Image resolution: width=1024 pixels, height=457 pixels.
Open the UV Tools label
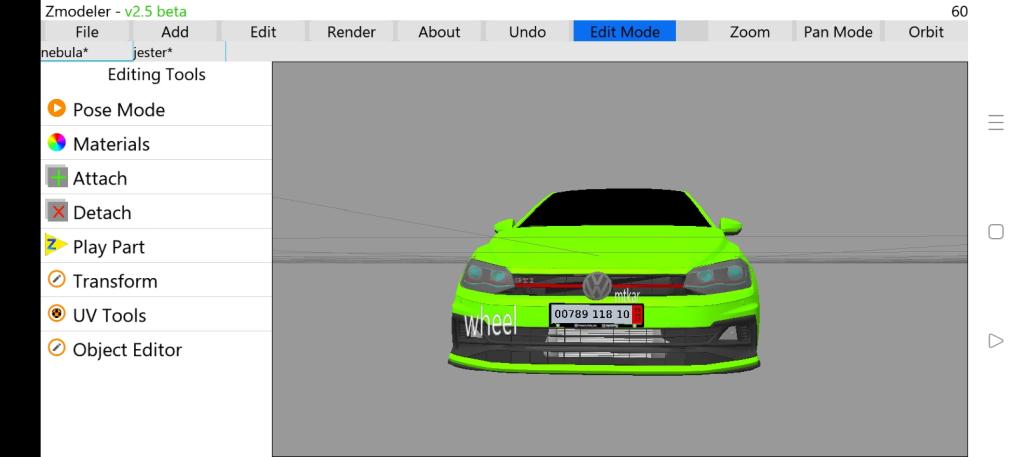110,315
